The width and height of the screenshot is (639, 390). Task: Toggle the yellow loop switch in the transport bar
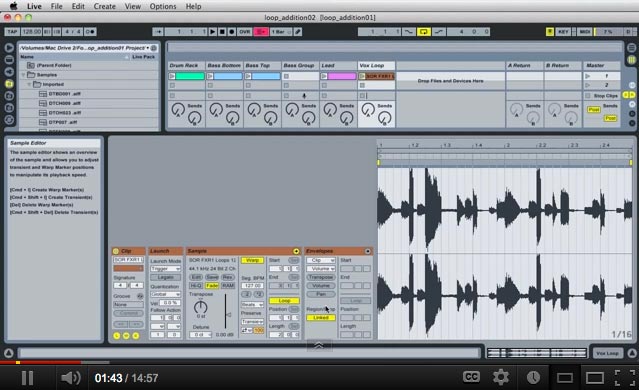point(424,31)
